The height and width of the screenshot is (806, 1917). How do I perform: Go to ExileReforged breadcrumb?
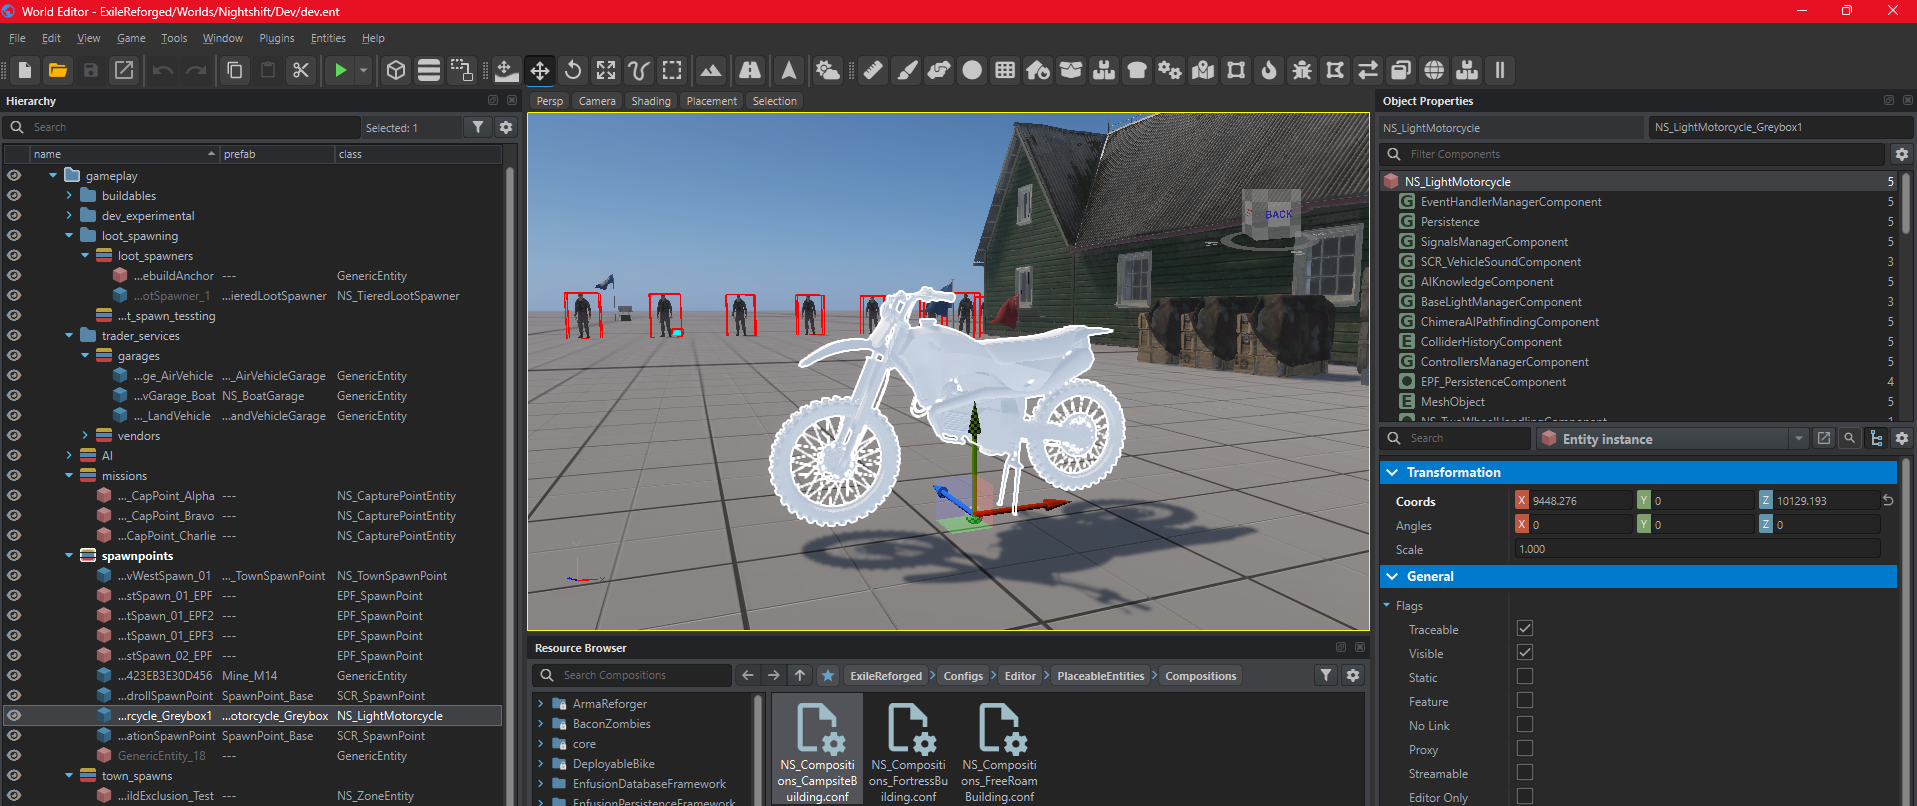pyautogui.click(x=886, y=676)
